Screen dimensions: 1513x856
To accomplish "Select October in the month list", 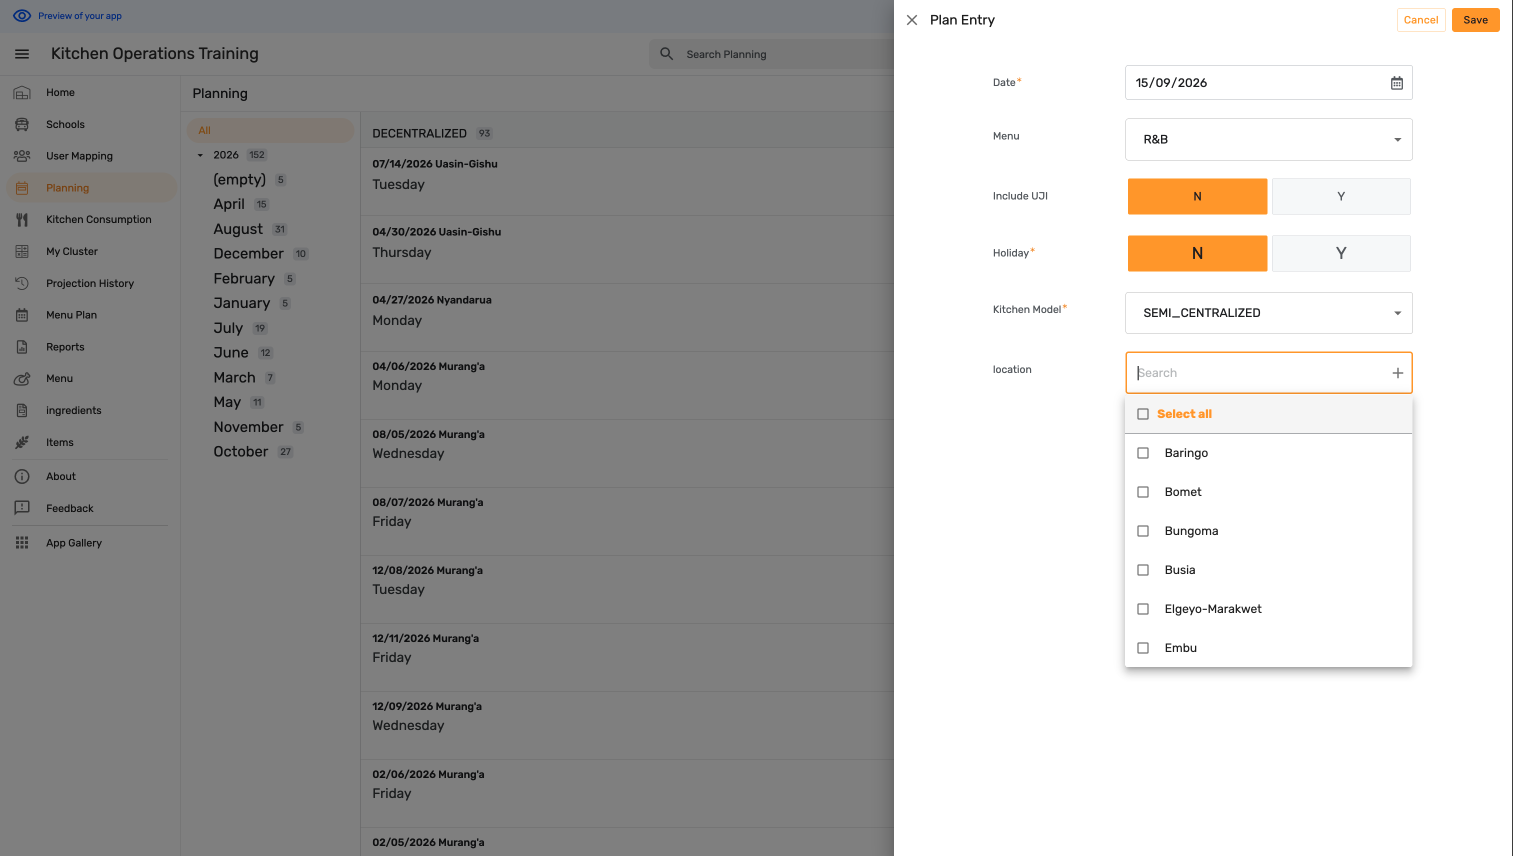I will point(241,452).
